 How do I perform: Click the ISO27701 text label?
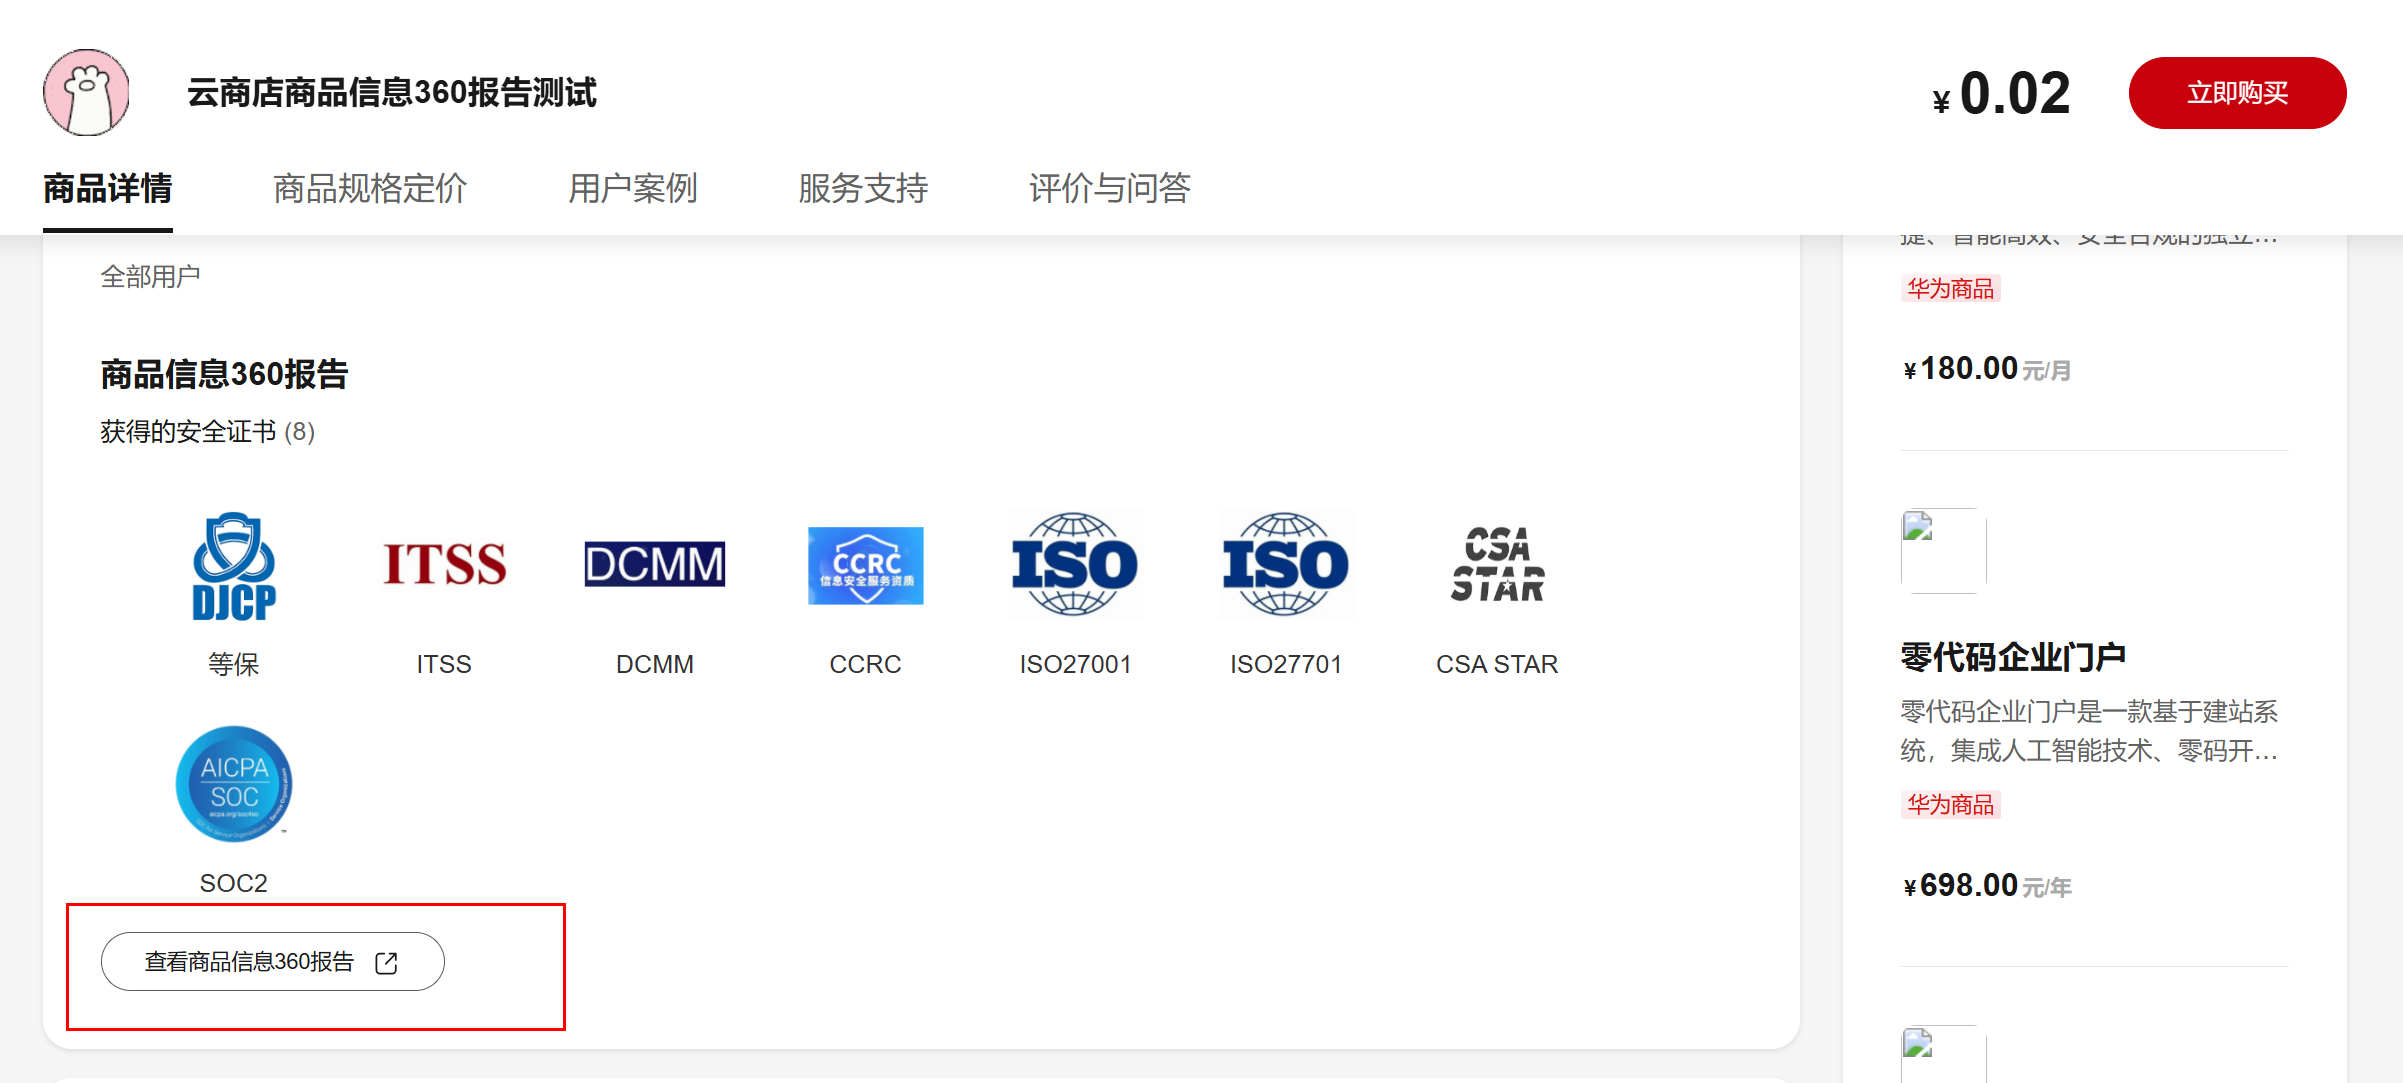[x=1286, y=664]
